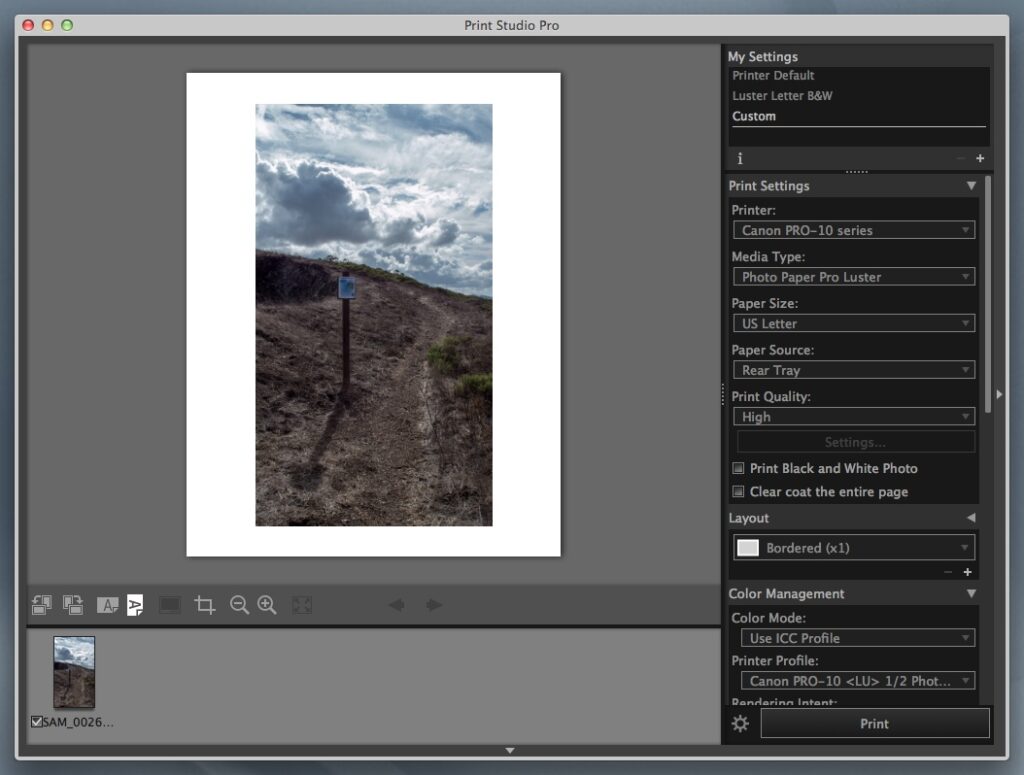The image size is (1024, 775).
Task: Click the zoom in magnifier
Action: (267, 605)
